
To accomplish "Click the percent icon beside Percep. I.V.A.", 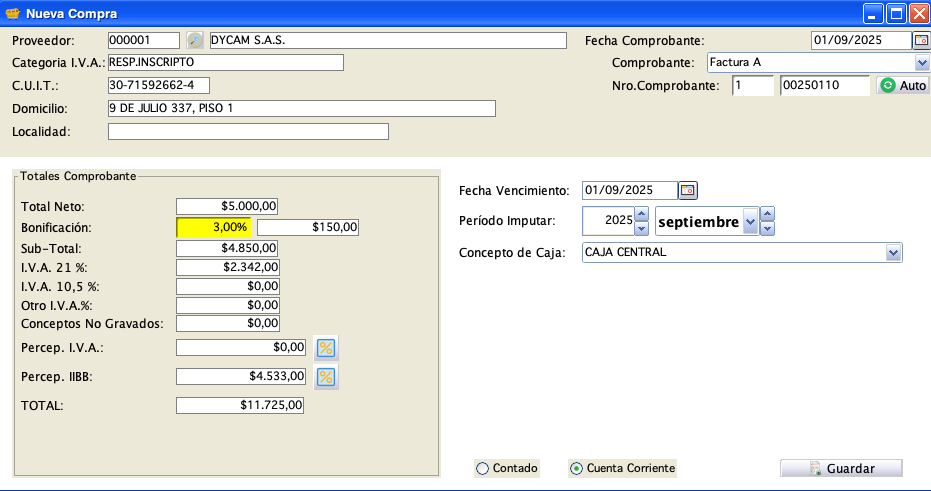I will coord(326,348).
